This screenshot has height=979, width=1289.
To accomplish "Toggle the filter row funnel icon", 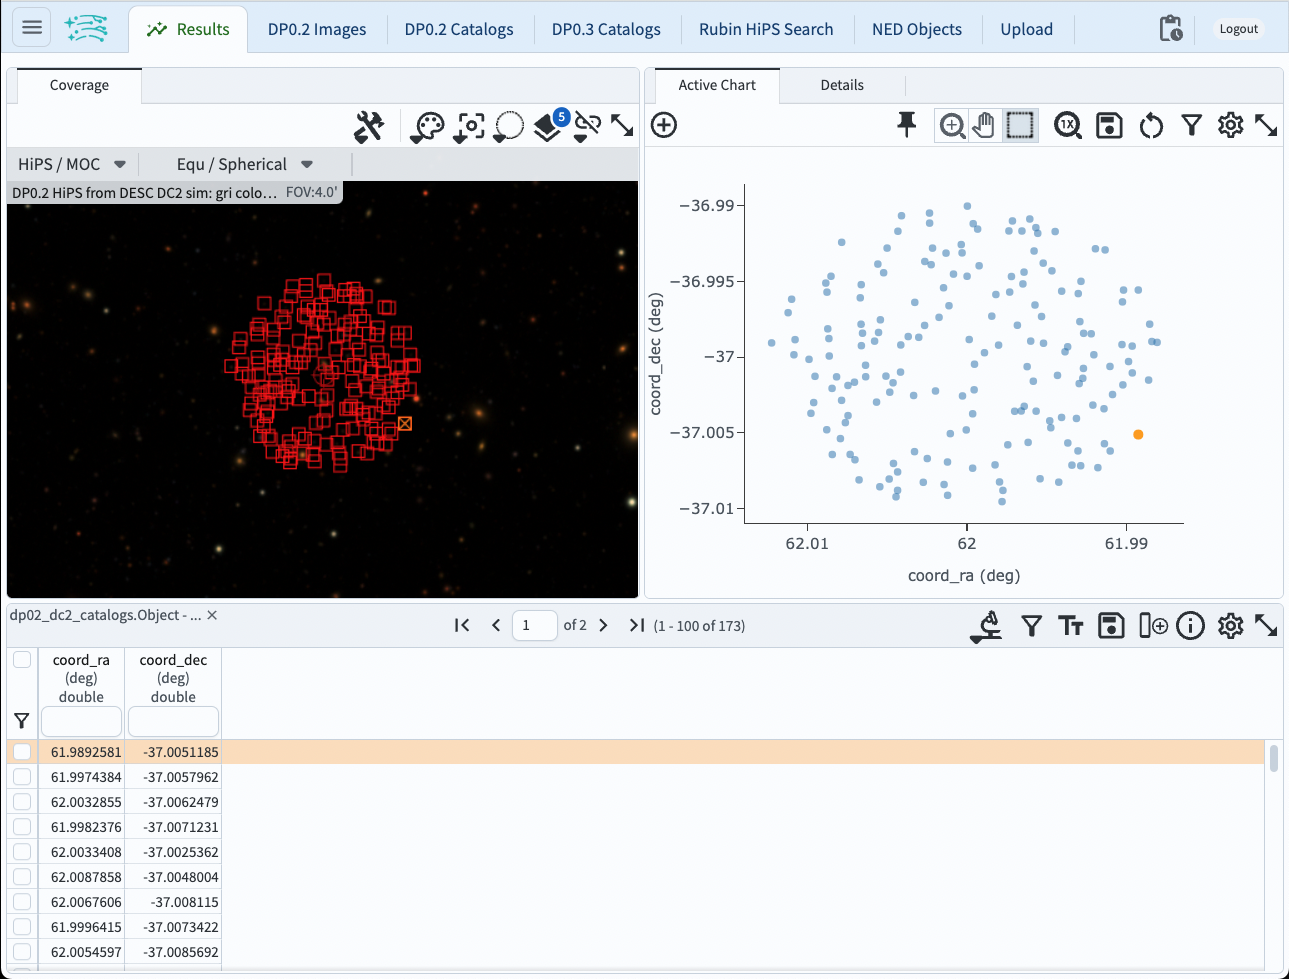I will click(22, 721).
